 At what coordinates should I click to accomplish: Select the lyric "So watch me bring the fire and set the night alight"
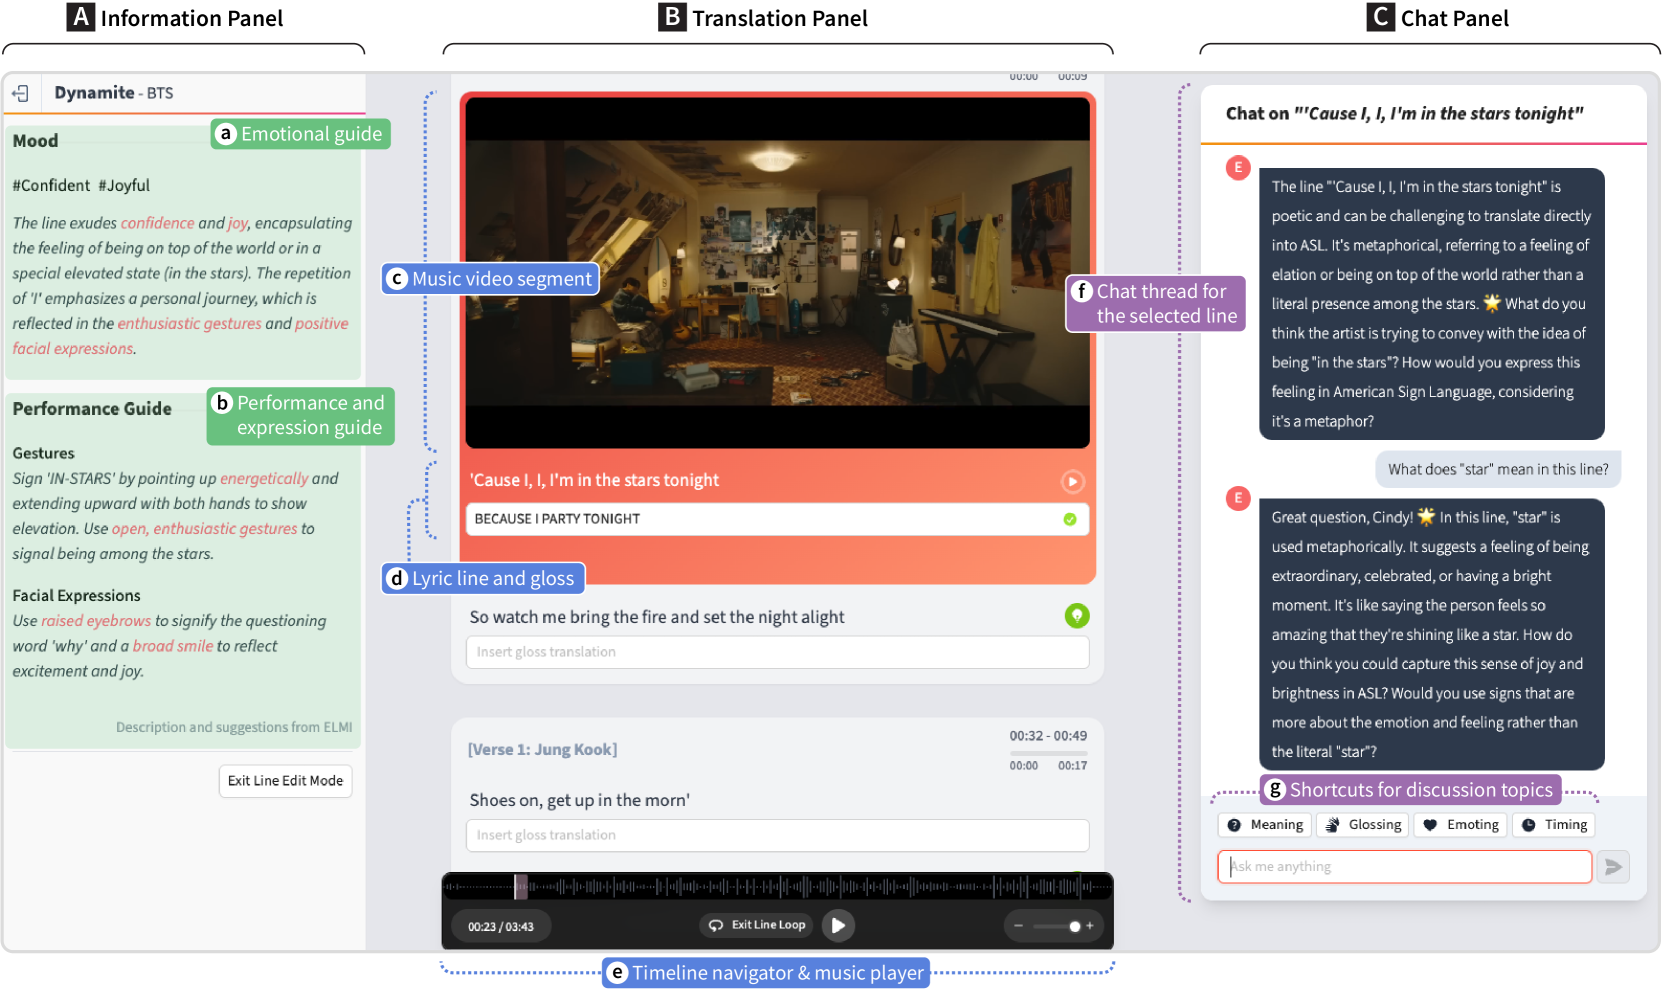(x=657, y=617)
